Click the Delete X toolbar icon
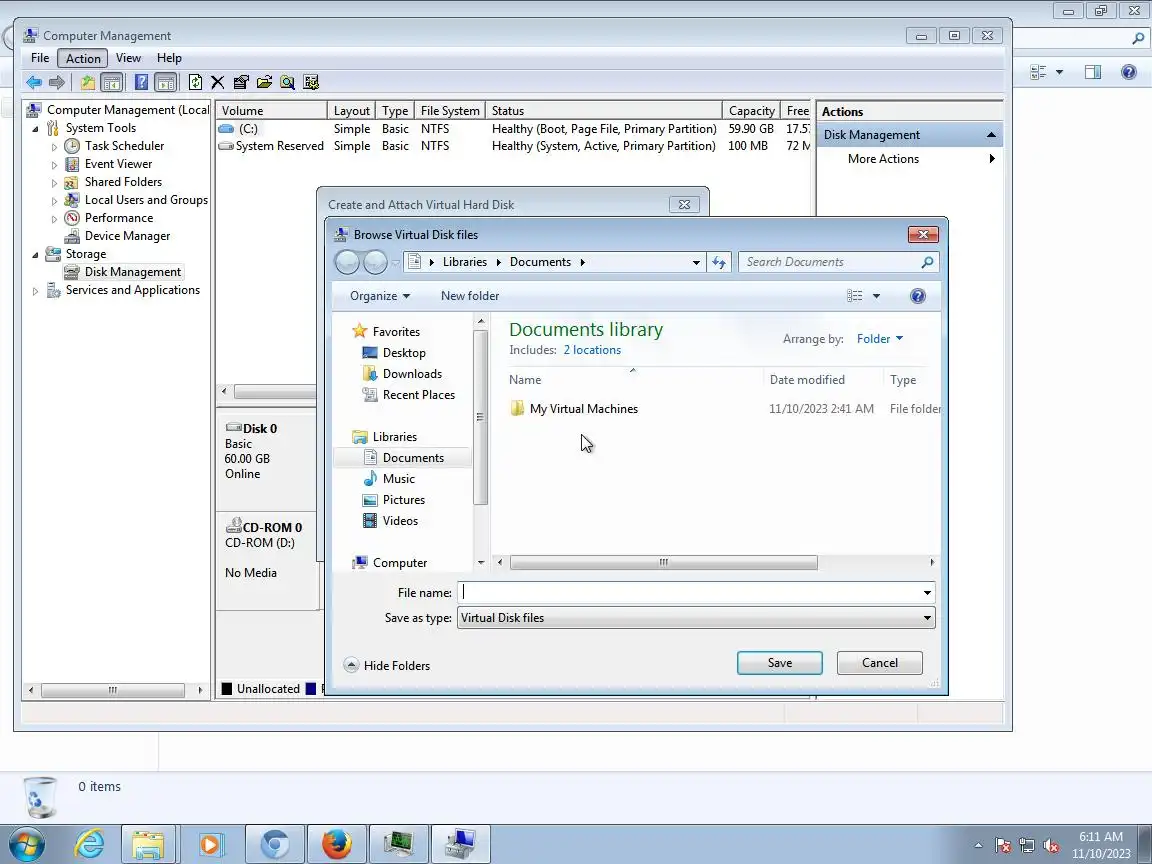 pos(217,82)
